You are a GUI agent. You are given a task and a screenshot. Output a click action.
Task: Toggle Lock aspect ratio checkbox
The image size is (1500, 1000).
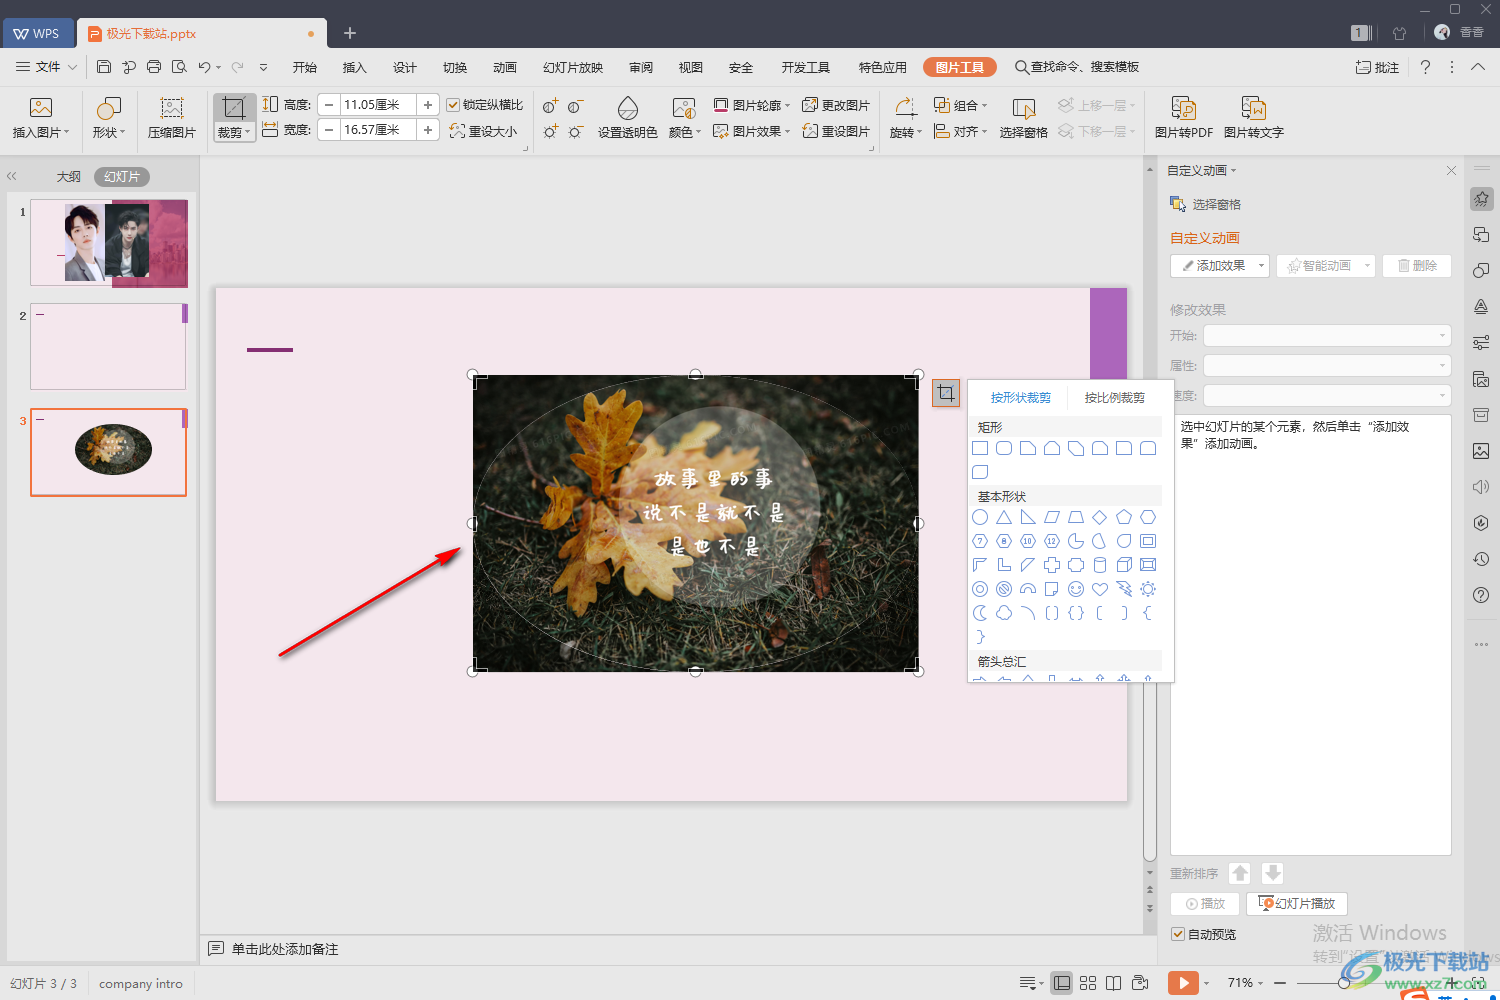[453, 105]
